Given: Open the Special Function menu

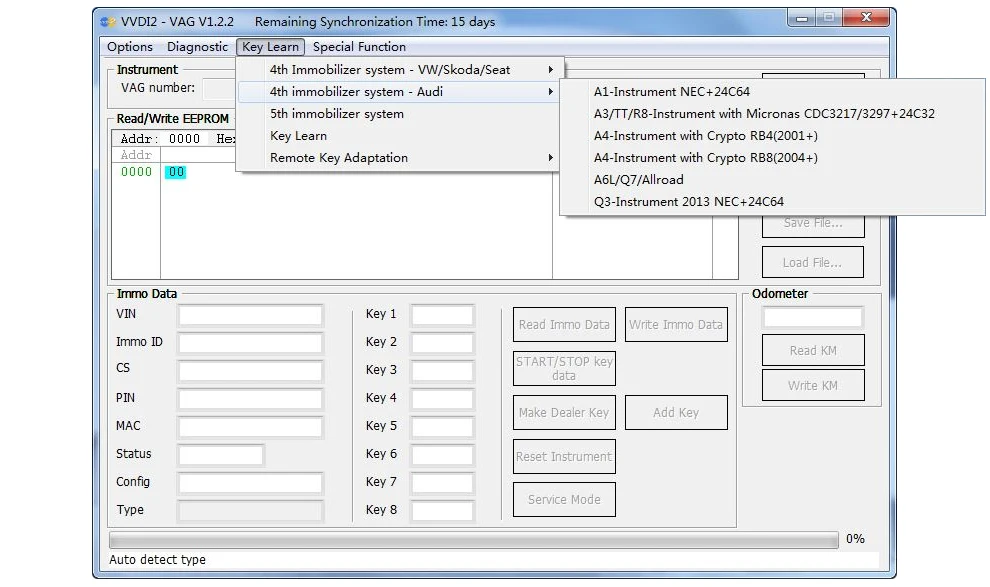Looking at the screenshot, I should 359,47.
